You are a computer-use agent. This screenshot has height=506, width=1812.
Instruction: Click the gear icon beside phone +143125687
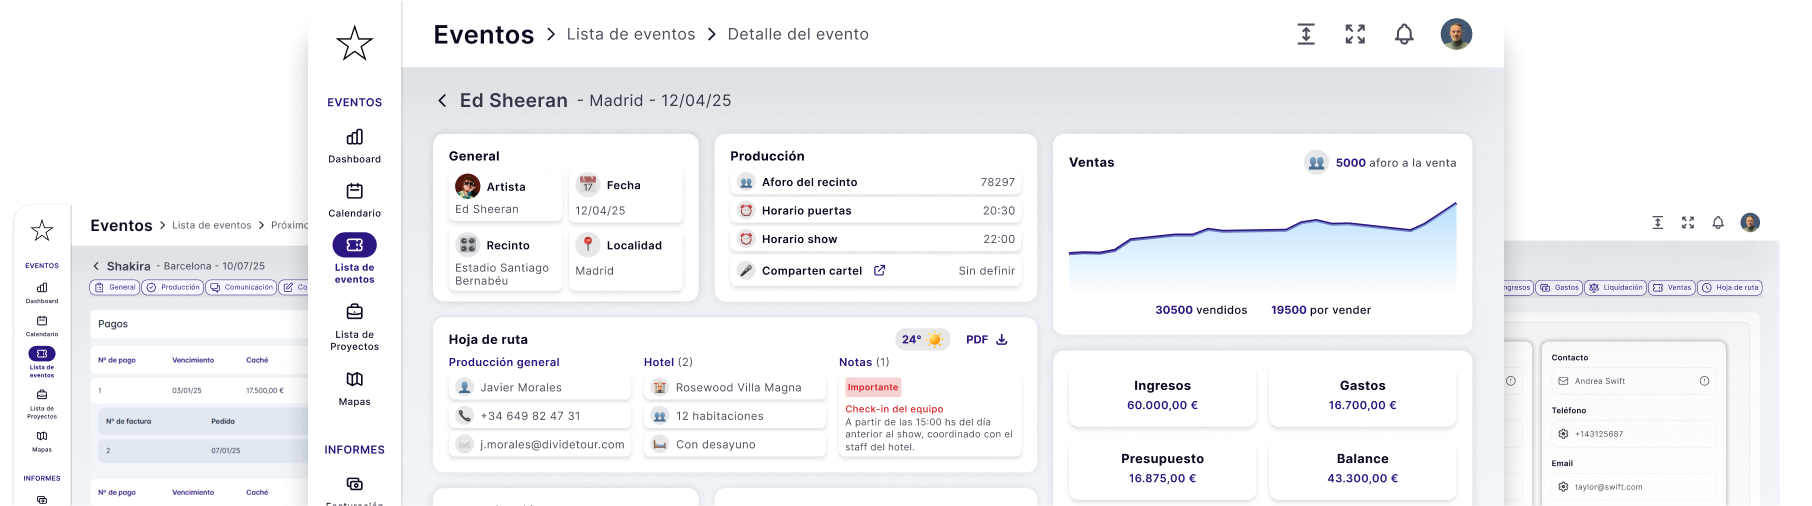(x=1563, y=434)
